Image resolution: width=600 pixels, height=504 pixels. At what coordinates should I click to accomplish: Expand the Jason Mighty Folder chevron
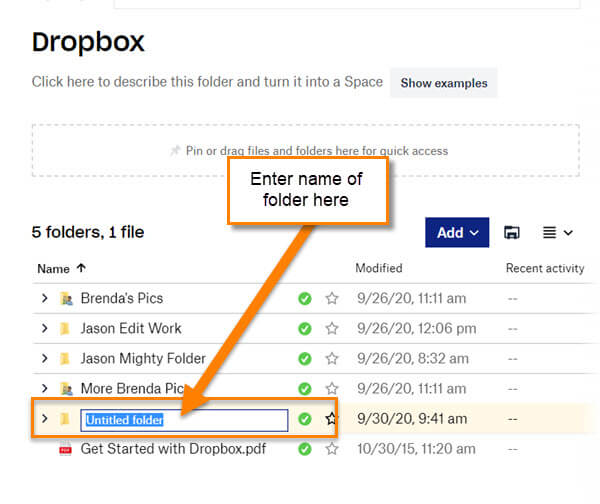coord(44,359)
